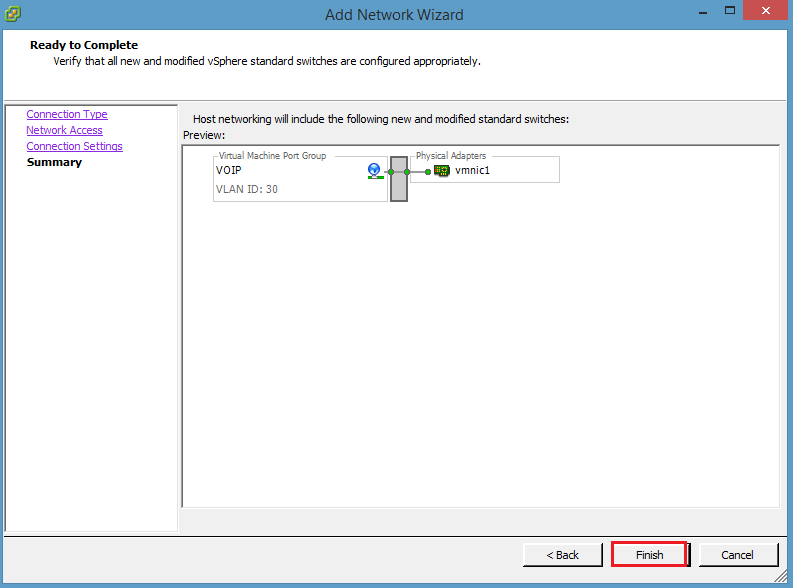The height and width of the screenshot is (588, 793).
Task: Click the Ready to Complete heading
Action: [84, 45]
